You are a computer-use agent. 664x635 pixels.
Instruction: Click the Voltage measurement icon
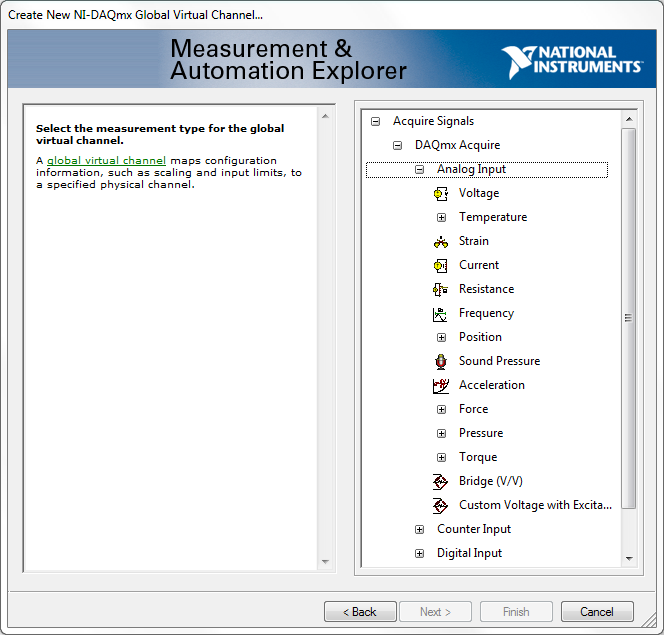tap(441, 193)
